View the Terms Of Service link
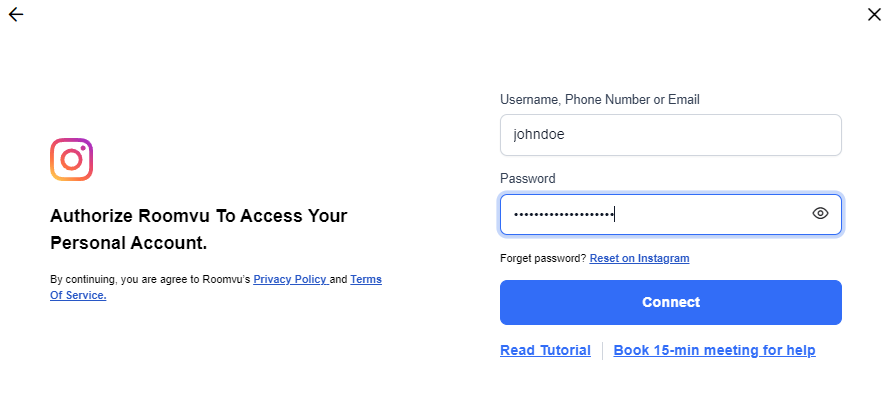887x407 pixels. click(365, 280)
